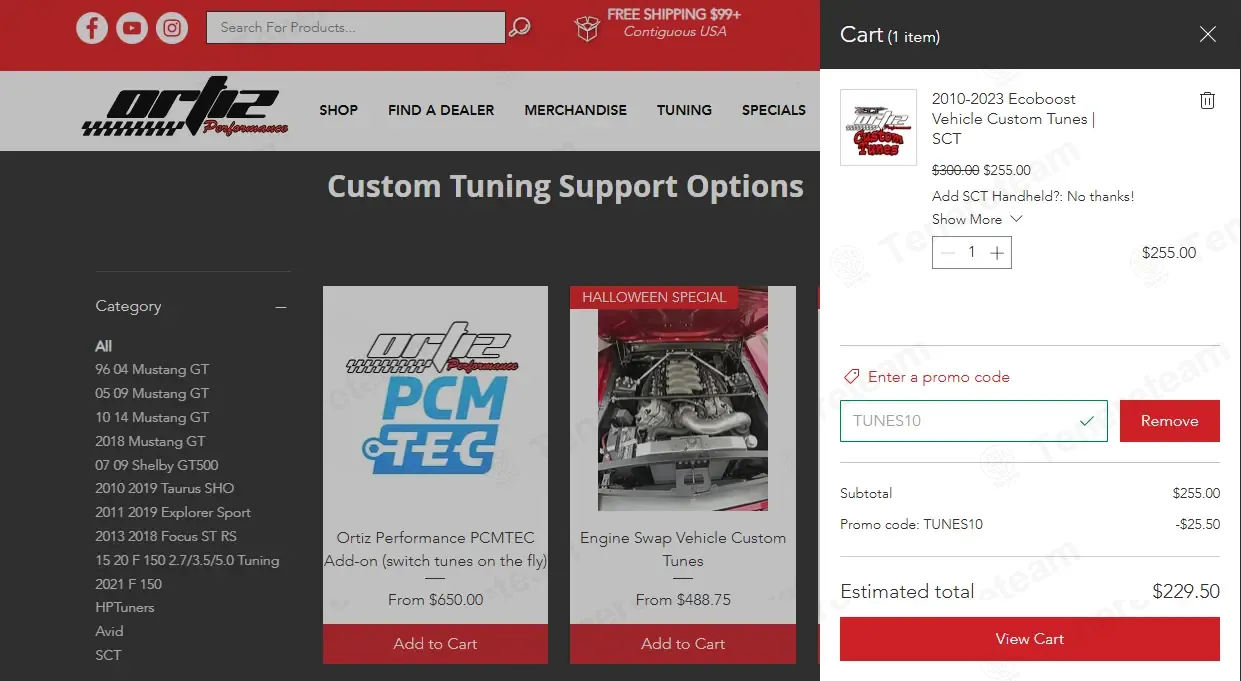Click the promo code tag icon
Screen dimensions: 1241x681
(851, 377)
